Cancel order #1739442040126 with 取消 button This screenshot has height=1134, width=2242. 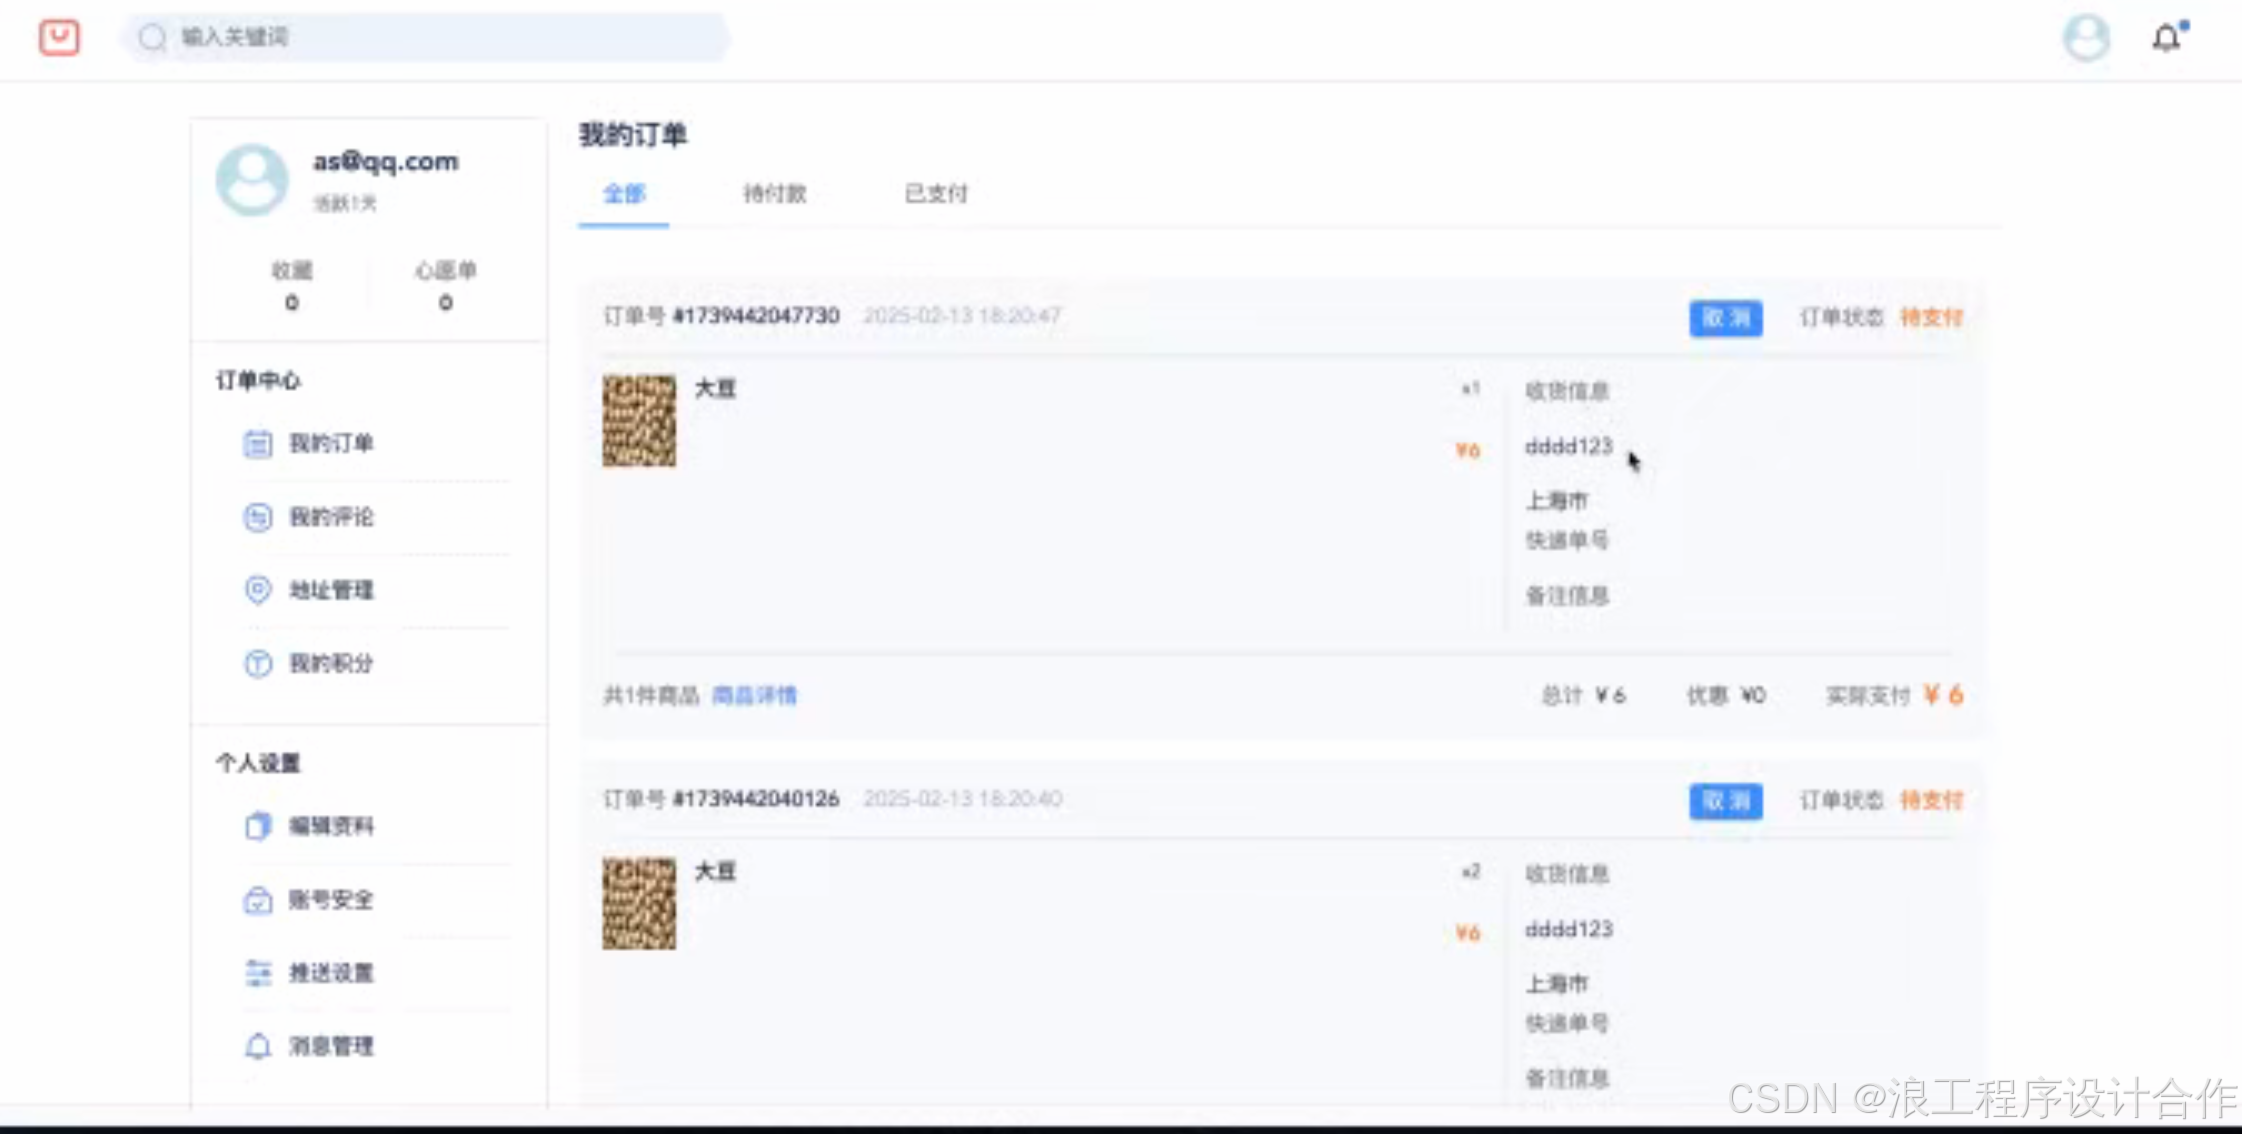1725,801
